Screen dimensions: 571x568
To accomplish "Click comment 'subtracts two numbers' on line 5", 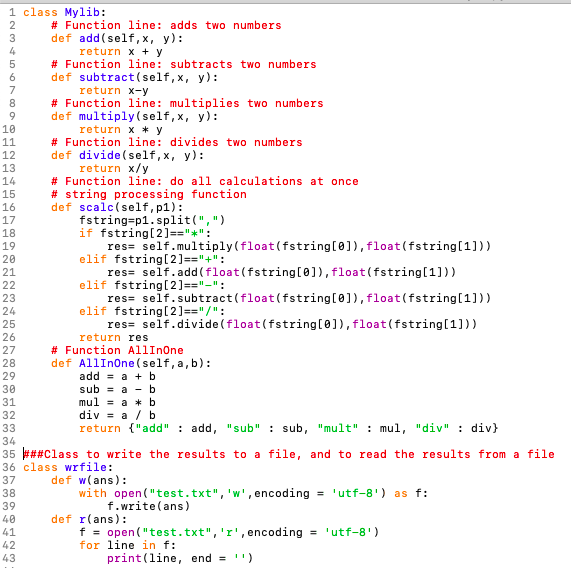I will [243, 64].
